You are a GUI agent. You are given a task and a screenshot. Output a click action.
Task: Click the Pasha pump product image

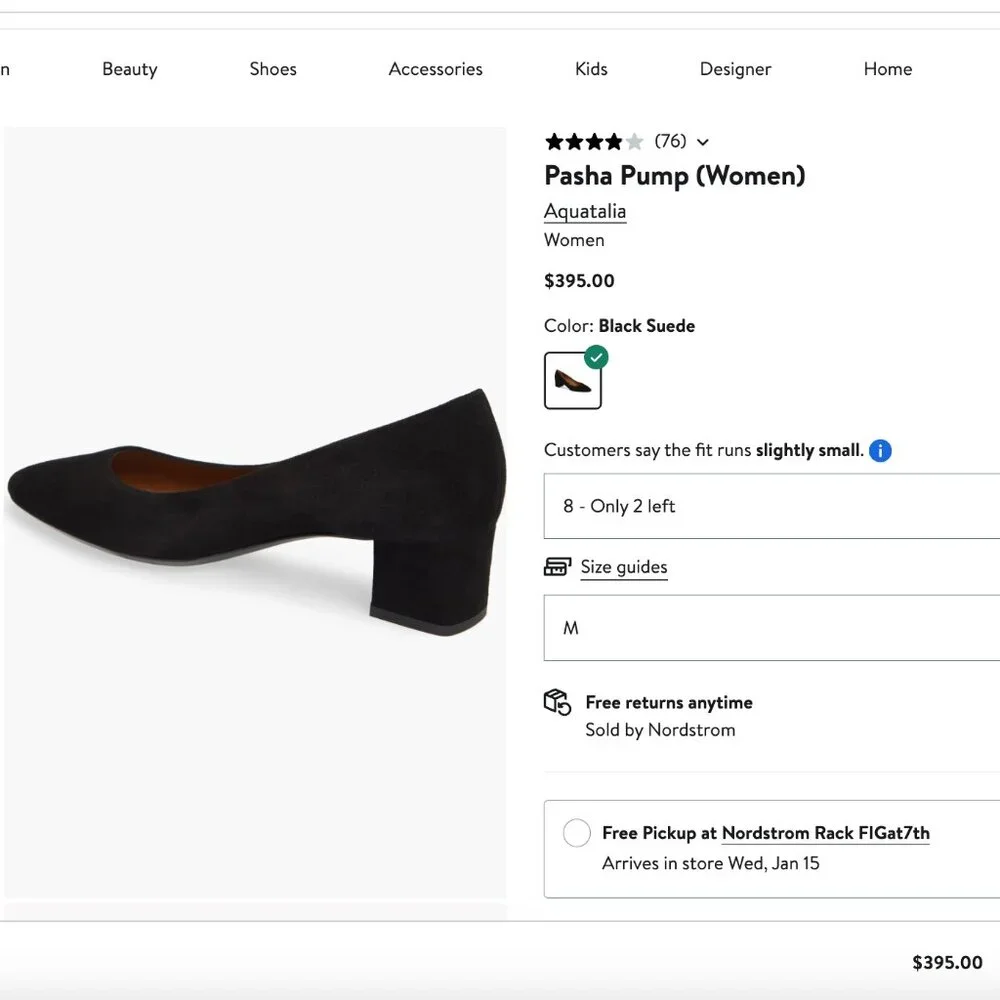point(255,513)
